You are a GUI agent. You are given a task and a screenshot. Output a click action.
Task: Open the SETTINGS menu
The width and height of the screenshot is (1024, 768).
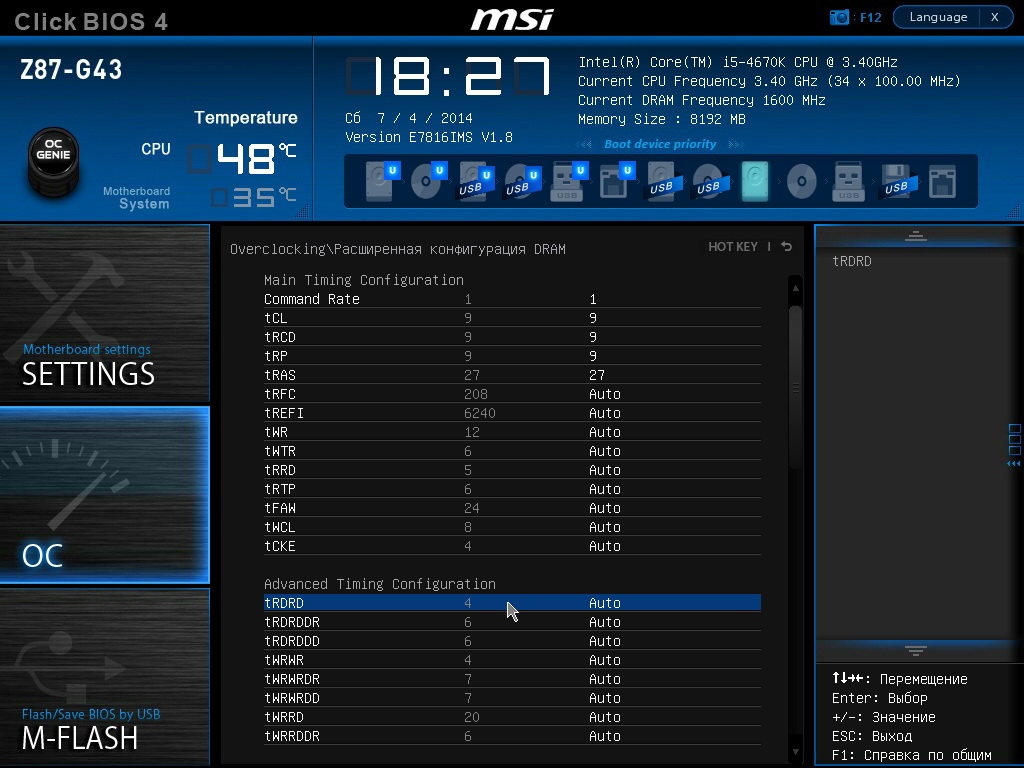[104, 313]
